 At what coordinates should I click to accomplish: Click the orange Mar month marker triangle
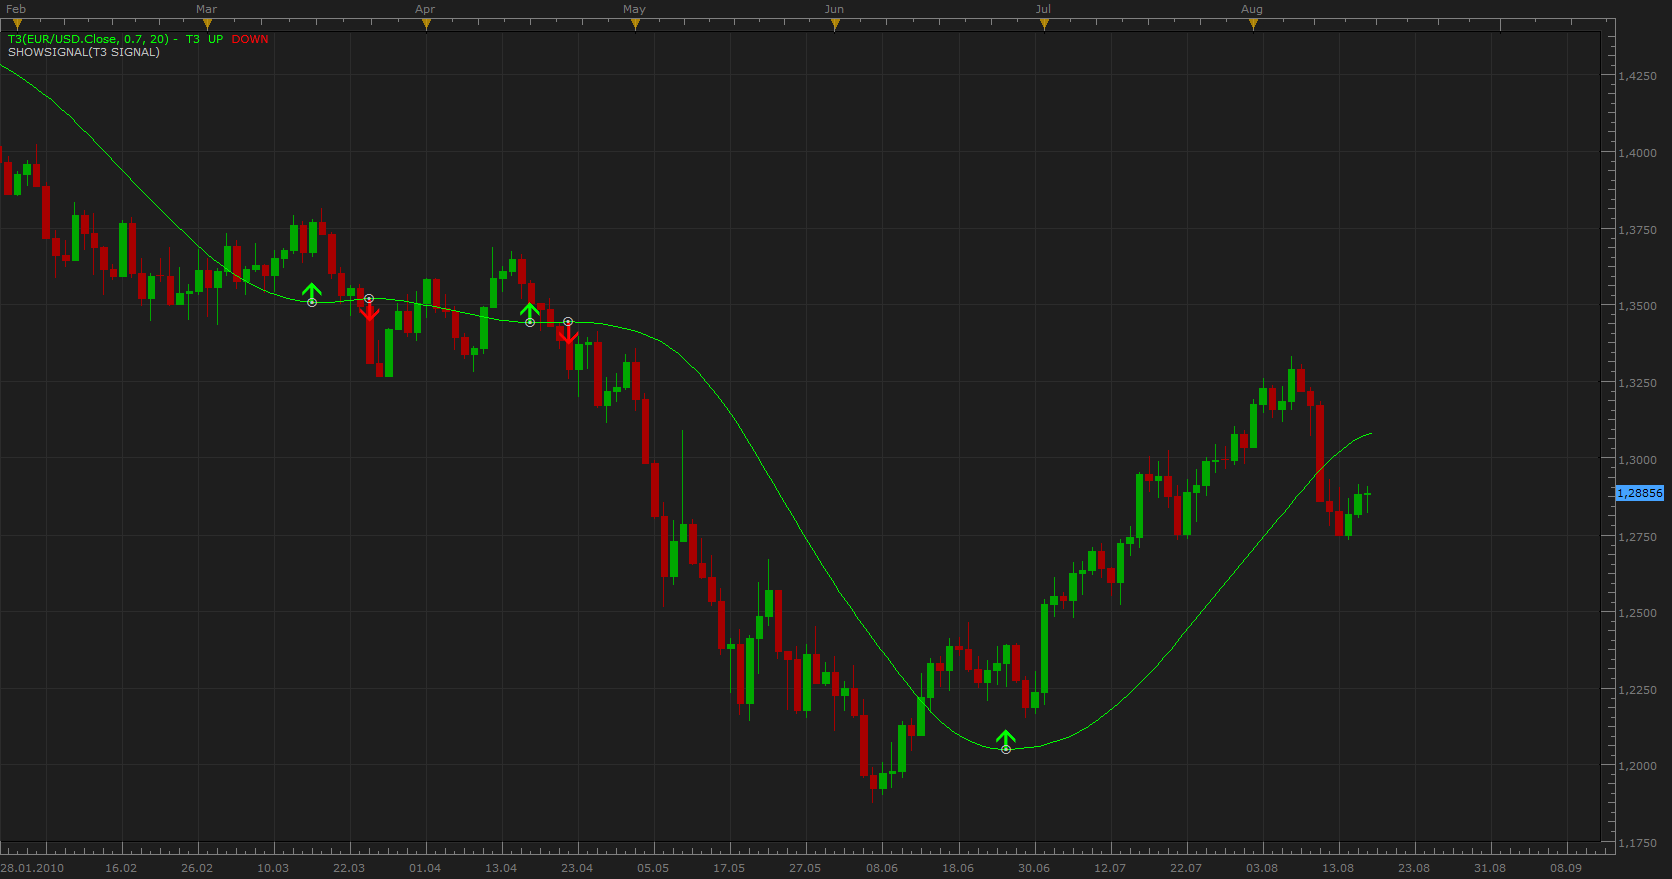pyautogui.click(x=207, y=25)
